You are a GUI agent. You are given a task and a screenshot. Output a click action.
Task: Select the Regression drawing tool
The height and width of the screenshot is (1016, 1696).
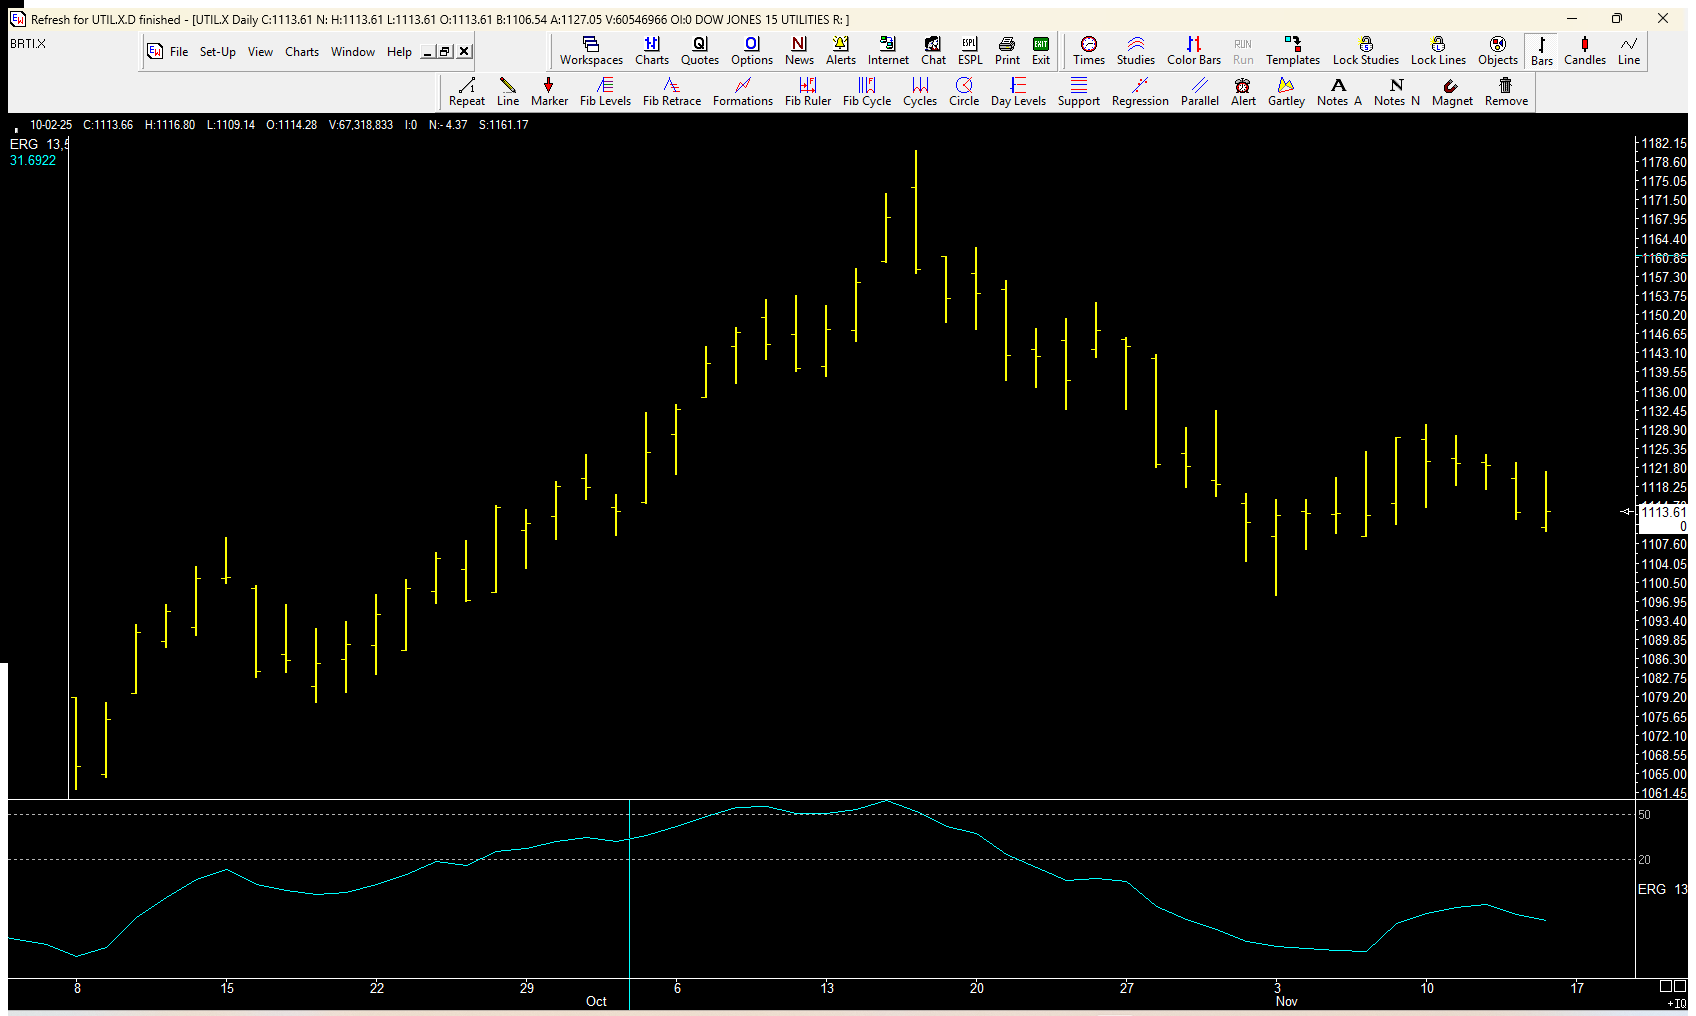(1139, 92)
